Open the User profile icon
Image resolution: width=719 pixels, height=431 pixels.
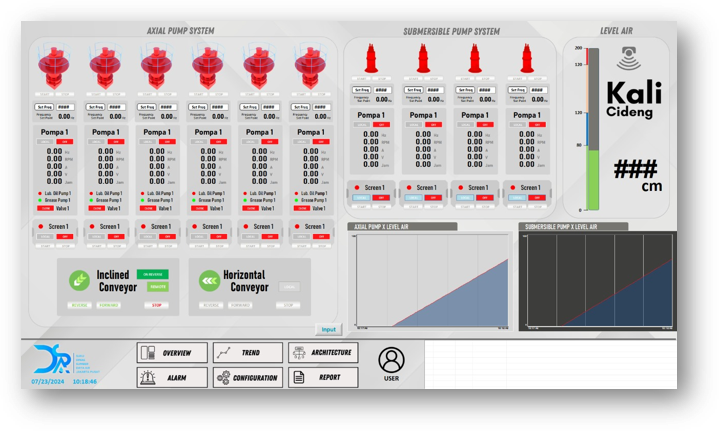392,359
